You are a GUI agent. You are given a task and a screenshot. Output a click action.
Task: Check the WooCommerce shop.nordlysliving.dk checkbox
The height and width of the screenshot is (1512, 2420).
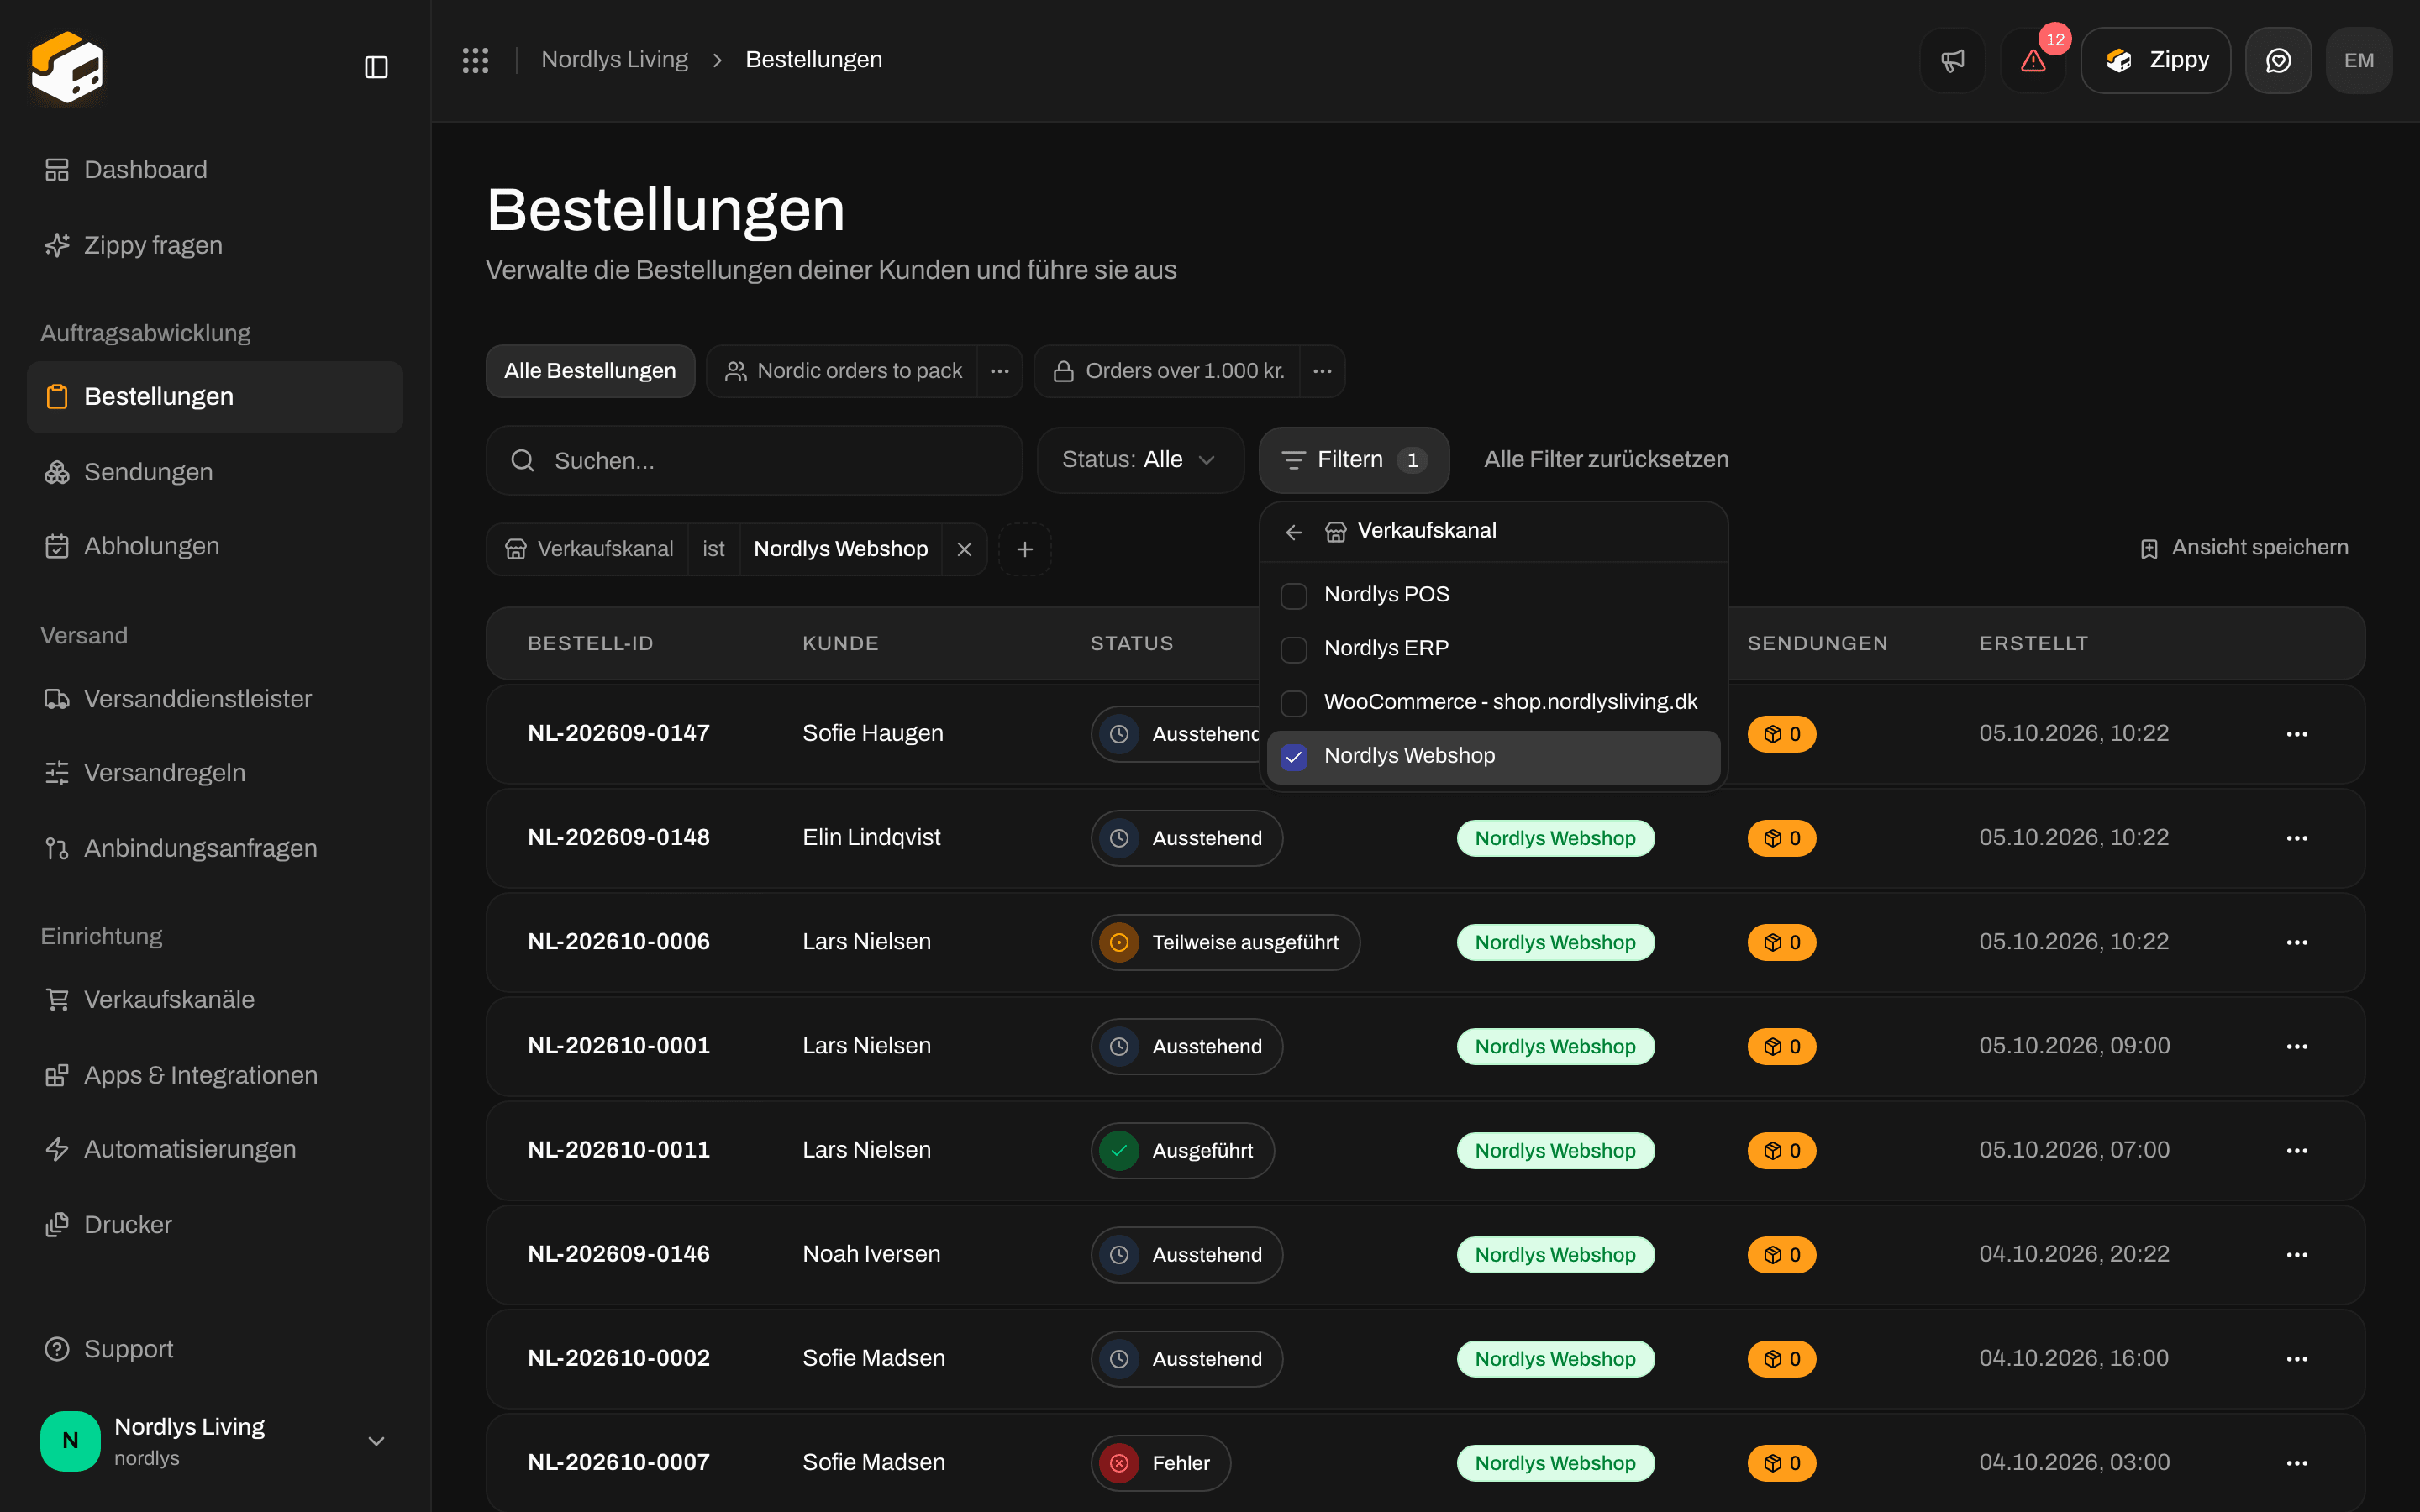pyautogui.click(x=1294, y=704)
